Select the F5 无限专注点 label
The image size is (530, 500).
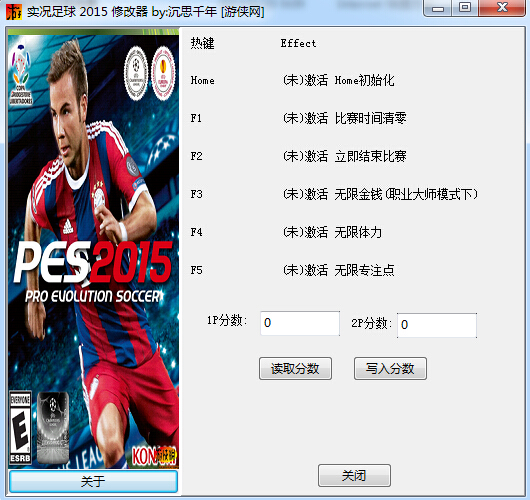coord(339,270)
